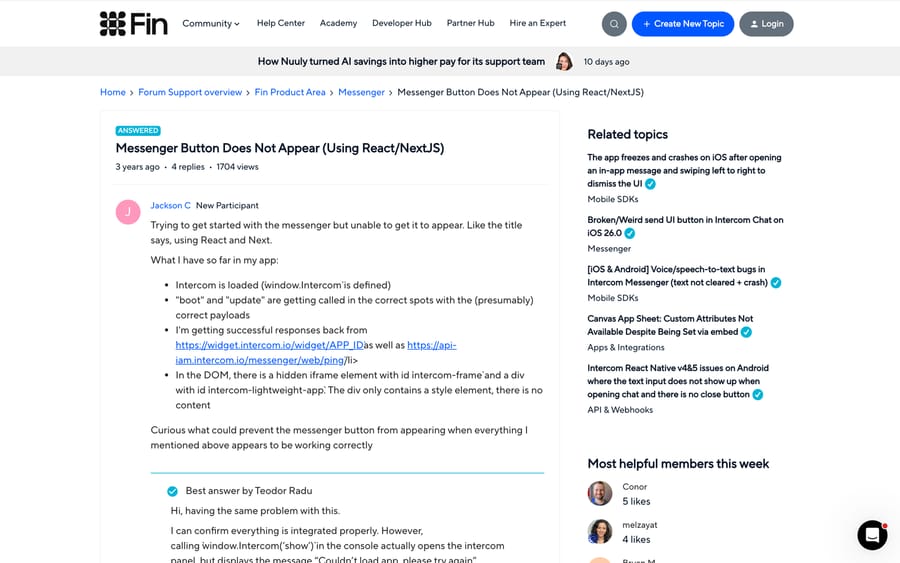Open melzayat's member name link
Viewport: 900px width, 563px height.
coord(639,525)
